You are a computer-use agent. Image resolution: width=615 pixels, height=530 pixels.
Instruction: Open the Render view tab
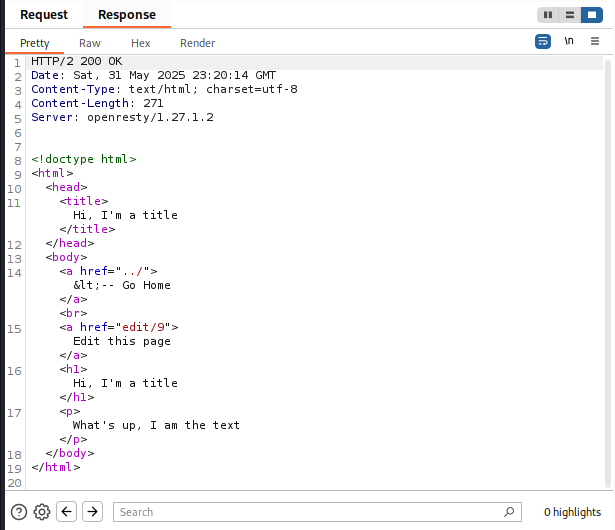click(197, 43)
